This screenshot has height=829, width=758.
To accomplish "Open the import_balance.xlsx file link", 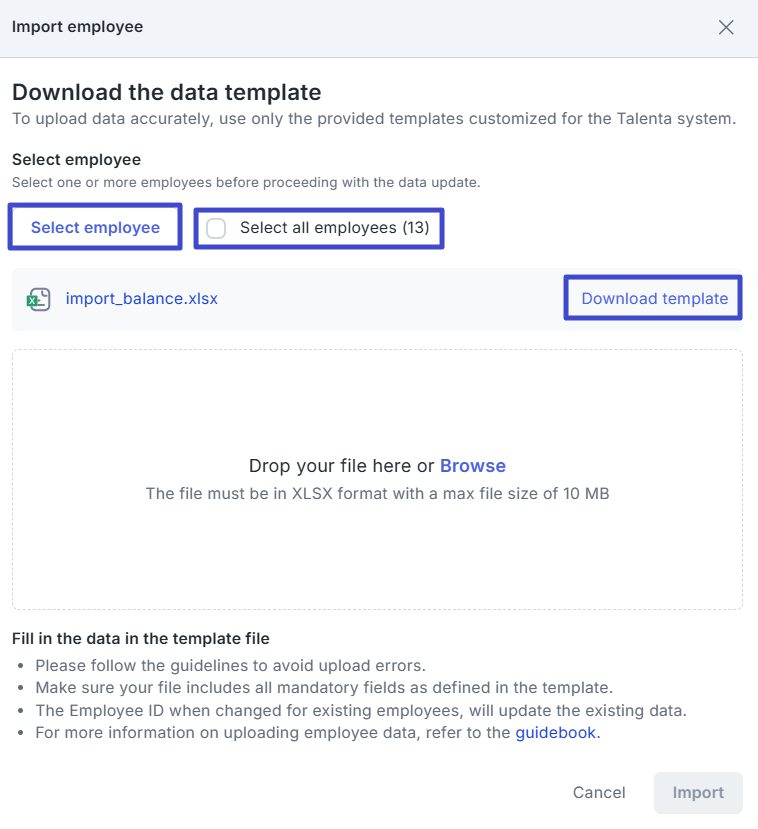I will [x=142, y=298].
